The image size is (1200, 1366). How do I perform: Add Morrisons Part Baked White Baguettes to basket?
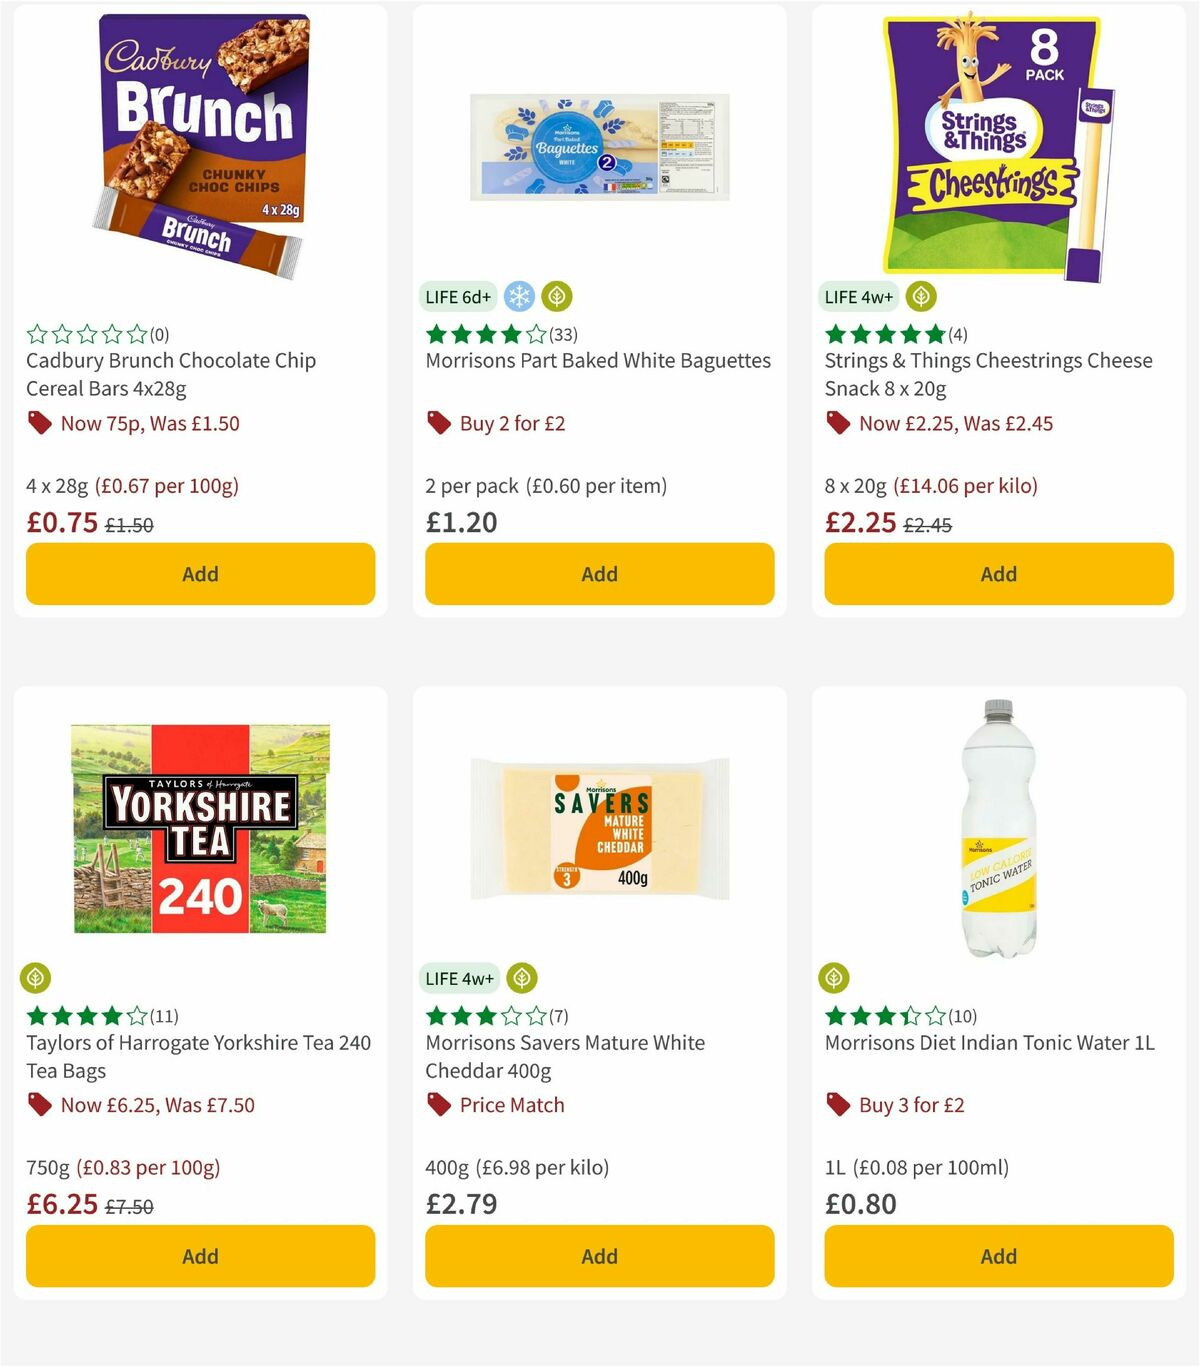(x=599, y=574)
